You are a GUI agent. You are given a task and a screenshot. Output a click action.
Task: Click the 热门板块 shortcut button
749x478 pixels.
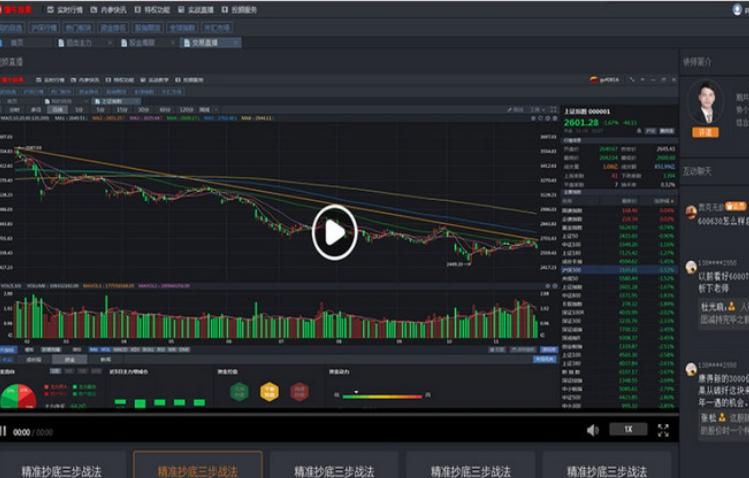point(78,28)
